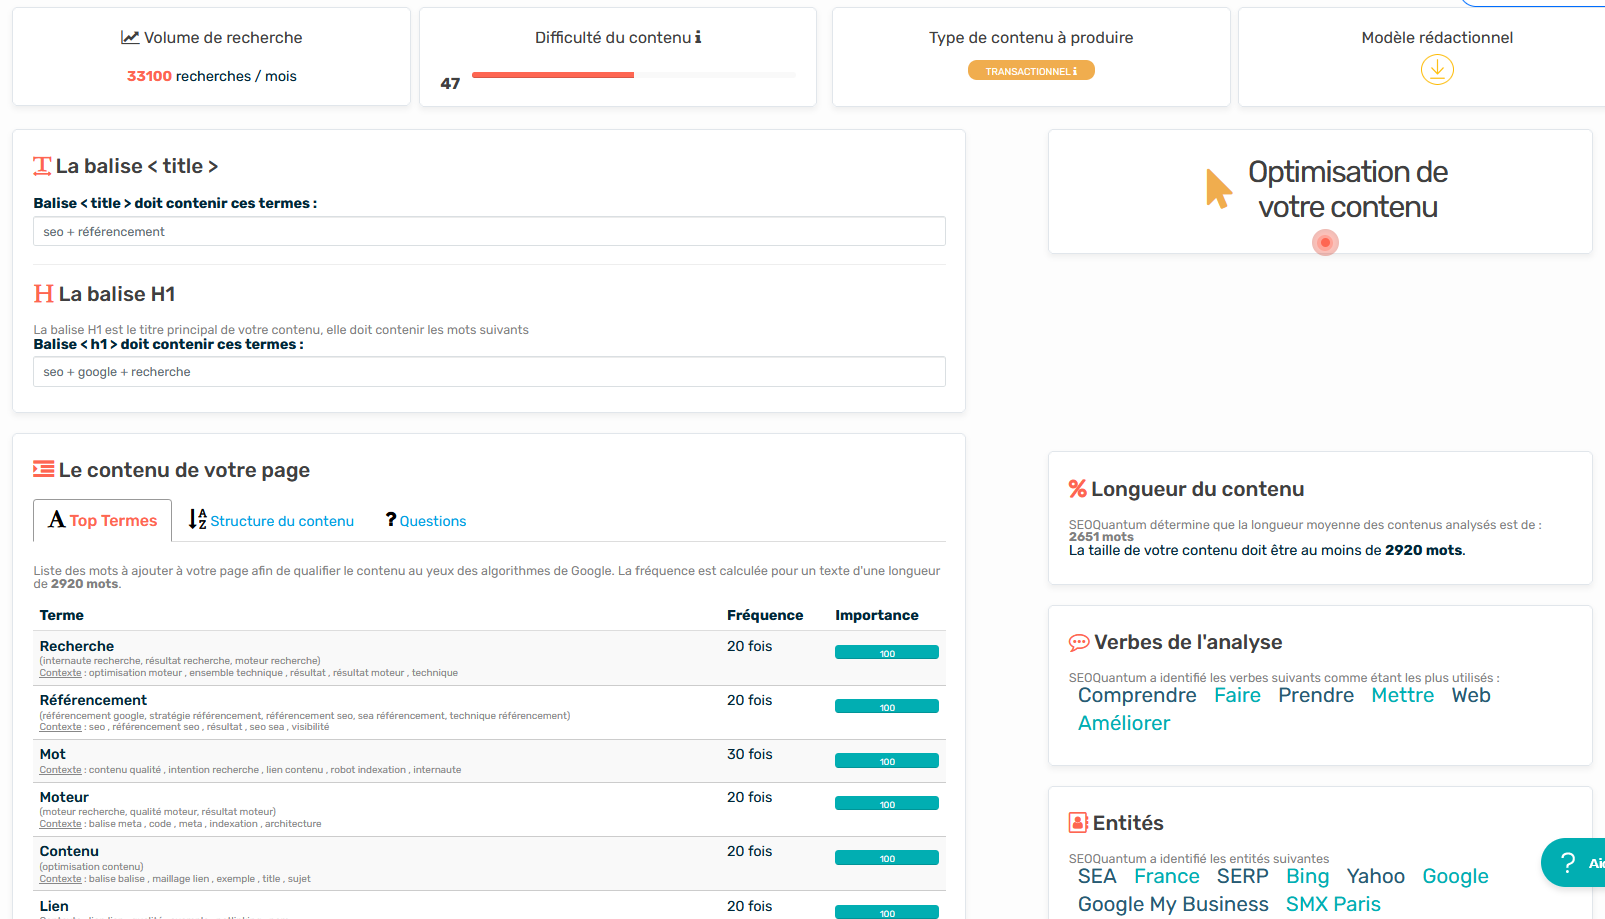Click the content difficulty progress bar

pyautogui.click(x=633, y=75)
